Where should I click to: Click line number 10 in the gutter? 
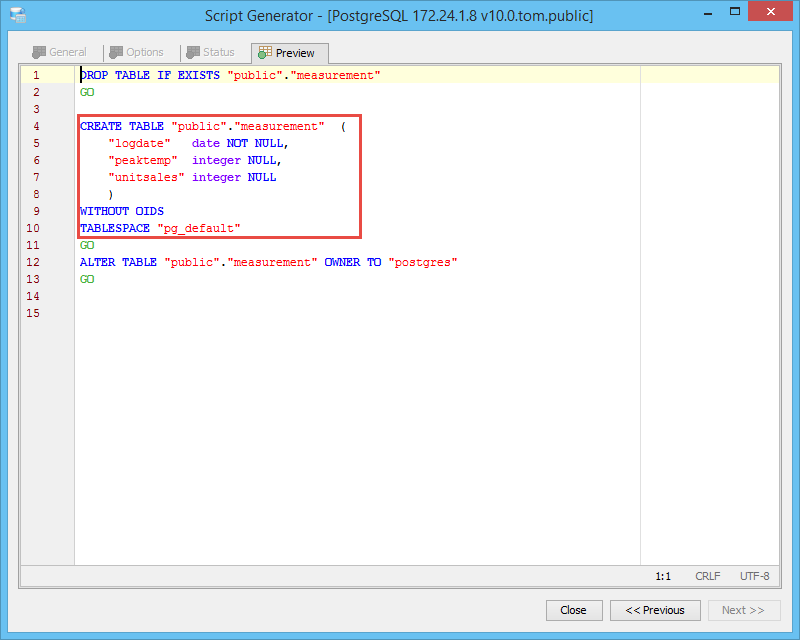(x=33, y=228)
